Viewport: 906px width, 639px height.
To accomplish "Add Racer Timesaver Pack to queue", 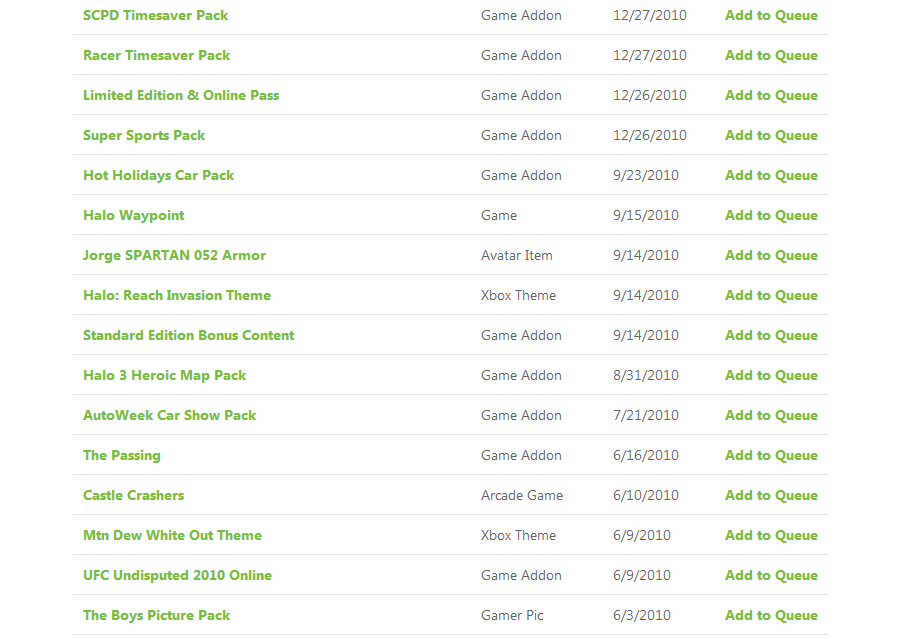I will pyautogui.click(x=771, y=55).
